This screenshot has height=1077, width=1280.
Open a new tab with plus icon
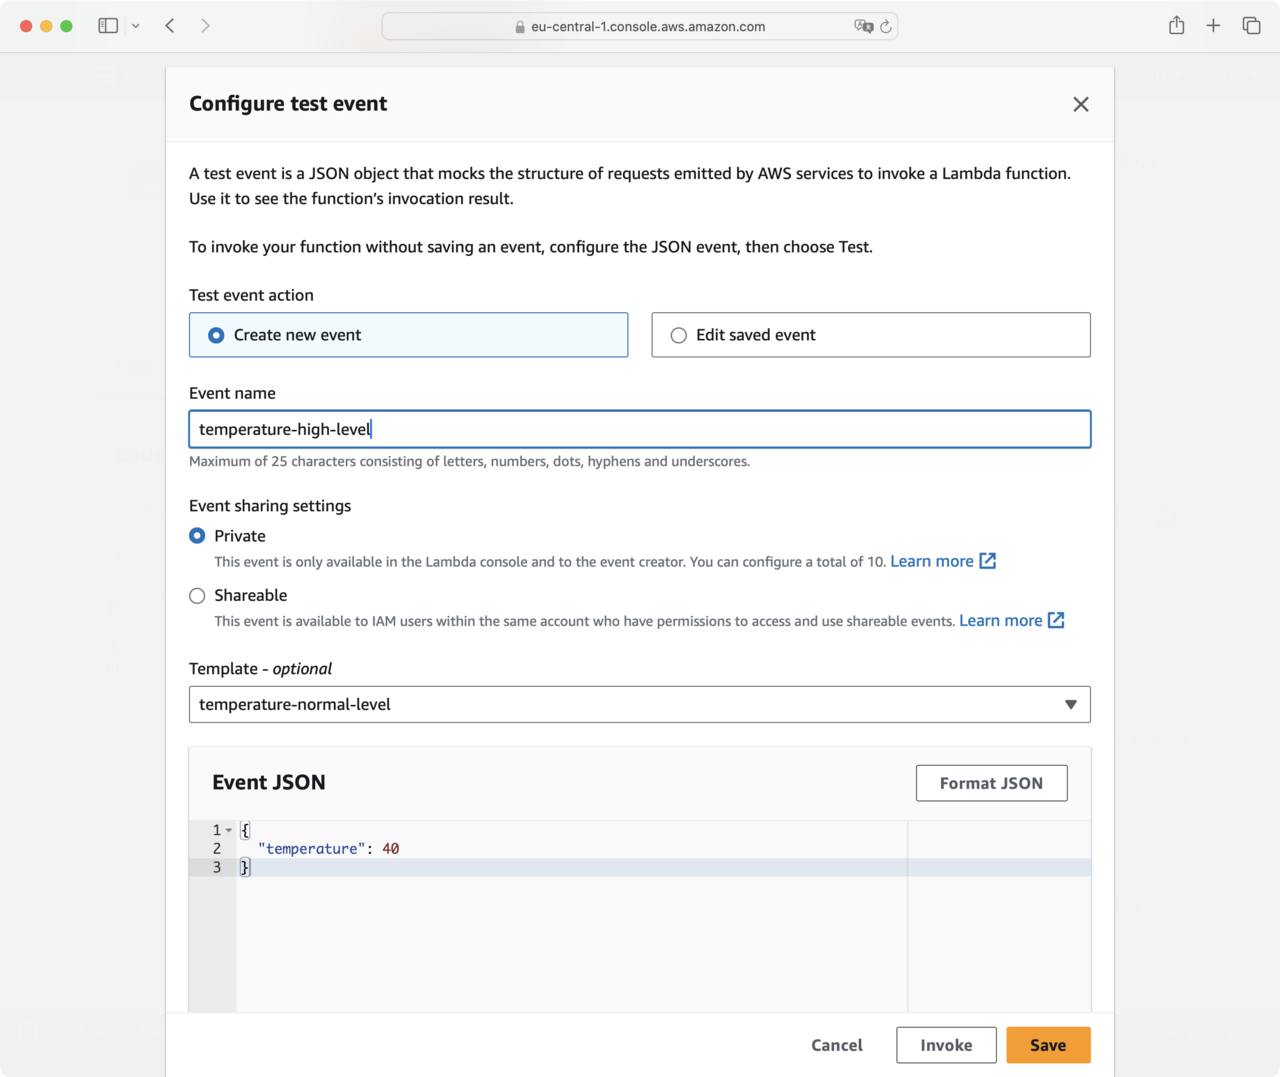coord(1213,26)
